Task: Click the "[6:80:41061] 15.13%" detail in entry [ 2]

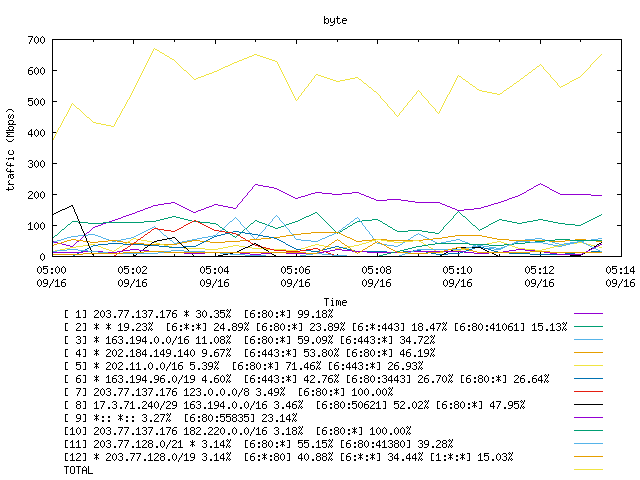Action: point(510,327)
